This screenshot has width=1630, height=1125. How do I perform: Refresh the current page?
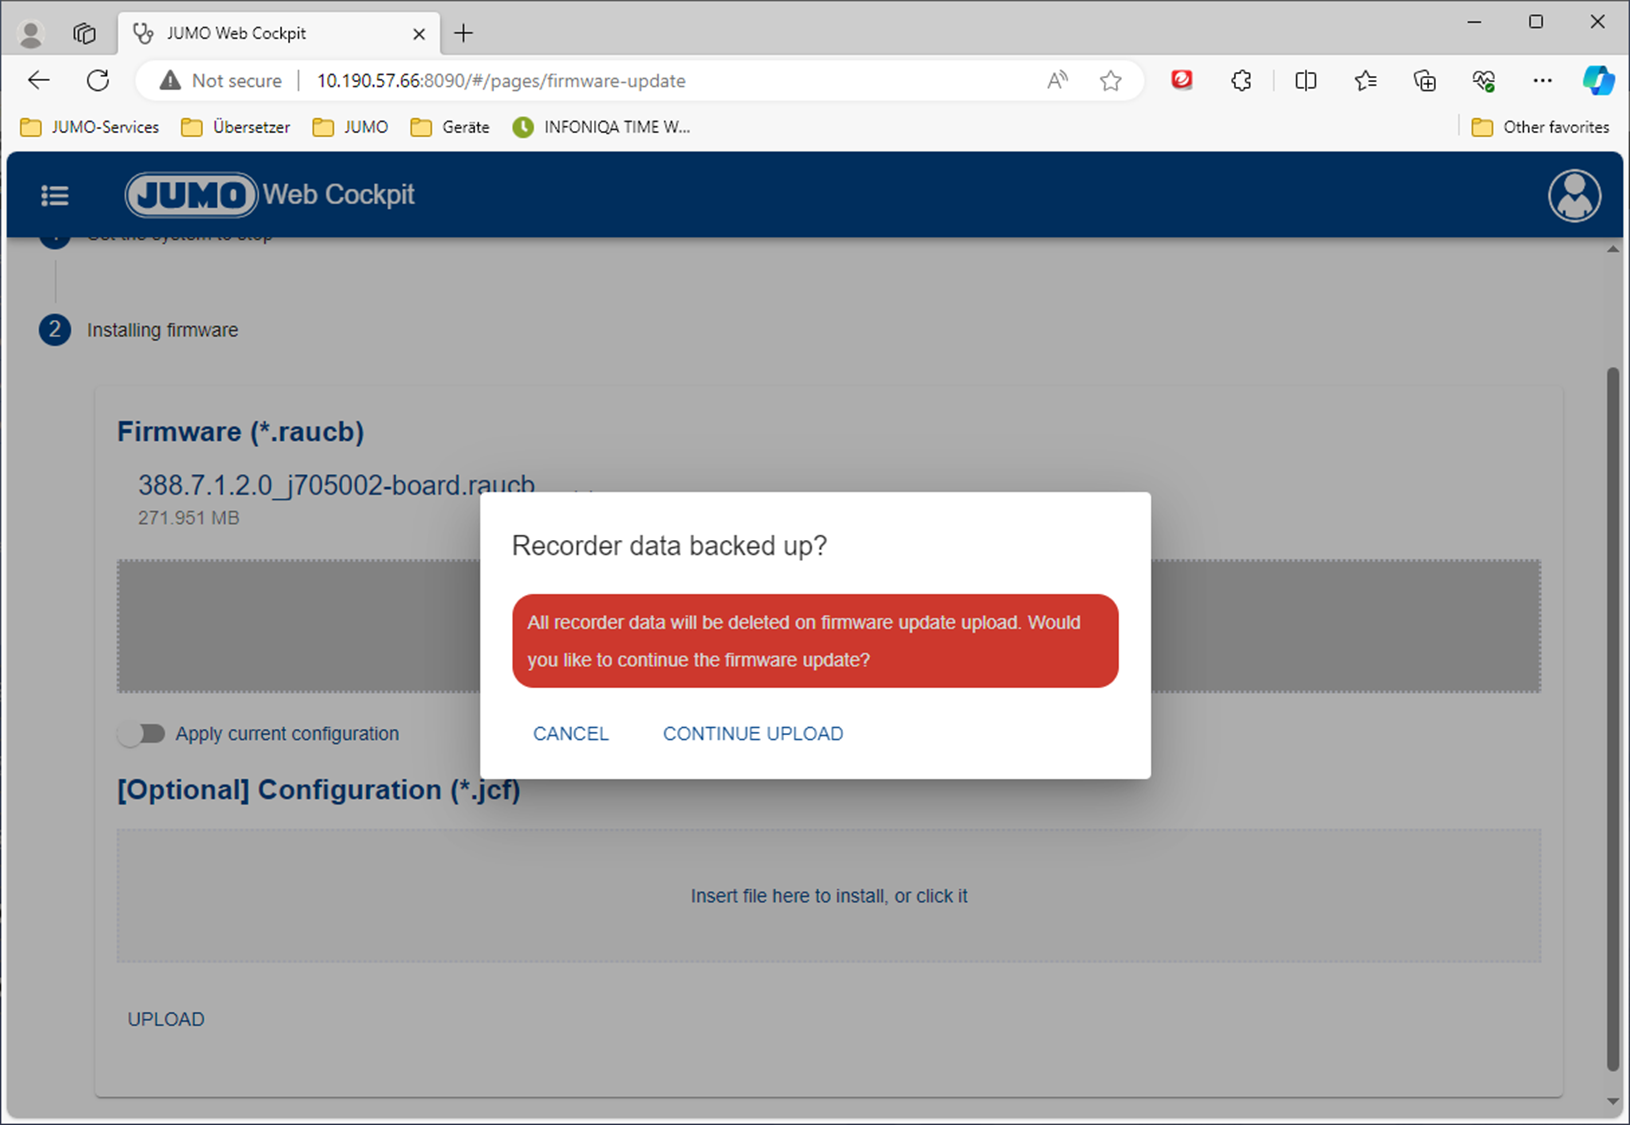(x=98, y=81)
